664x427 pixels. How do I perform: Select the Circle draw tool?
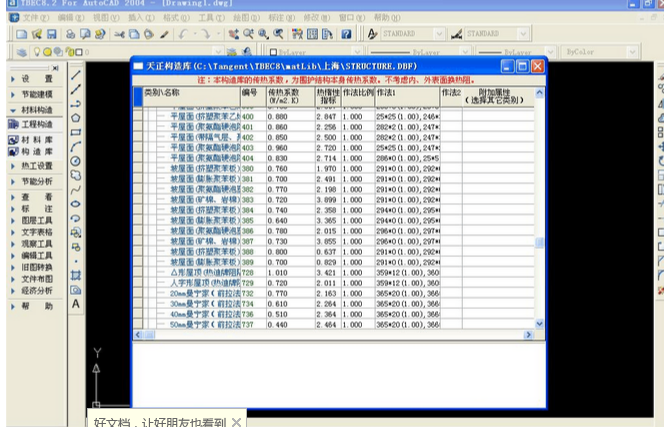75,161
